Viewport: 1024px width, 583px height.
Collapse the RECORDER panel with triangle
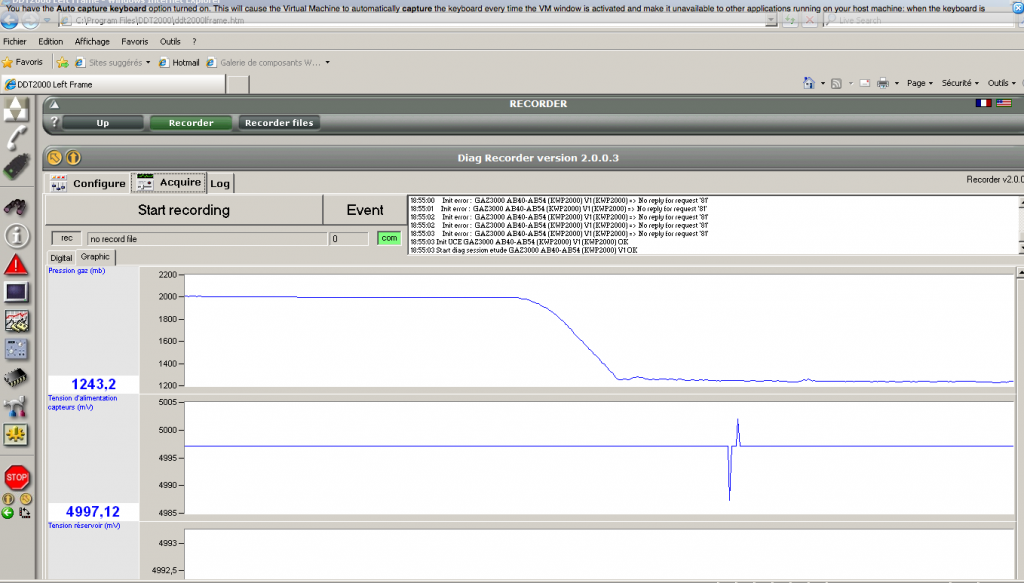[54, 104]
